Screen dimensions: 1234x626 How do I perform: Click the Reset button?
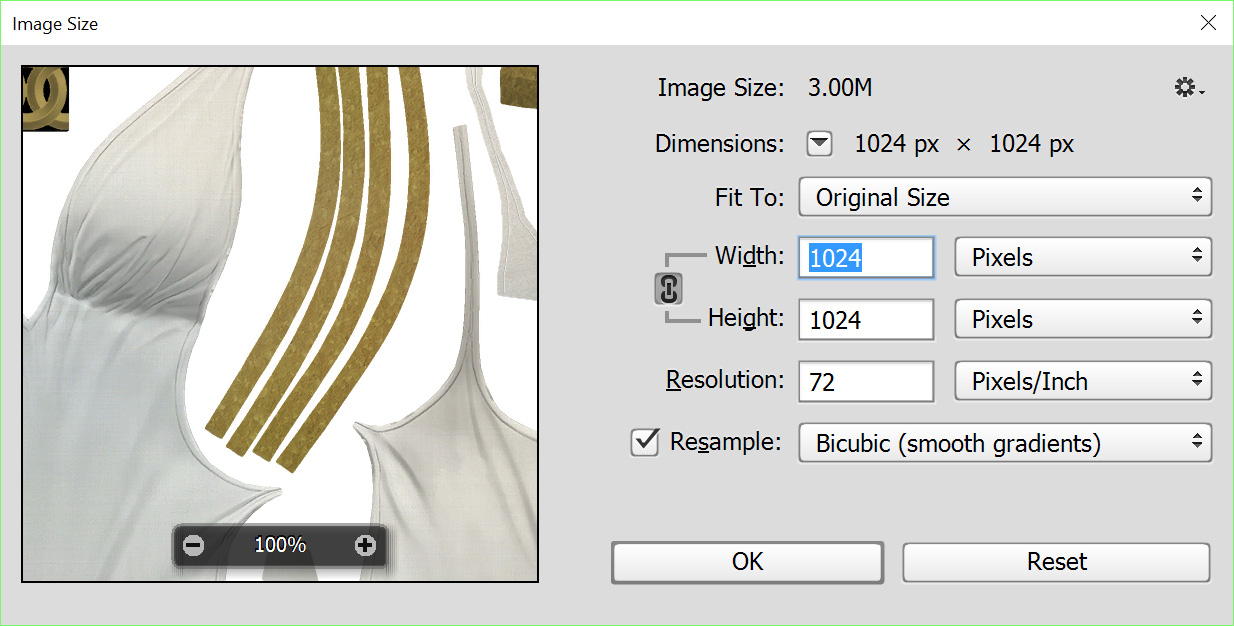pos(1056,562)
